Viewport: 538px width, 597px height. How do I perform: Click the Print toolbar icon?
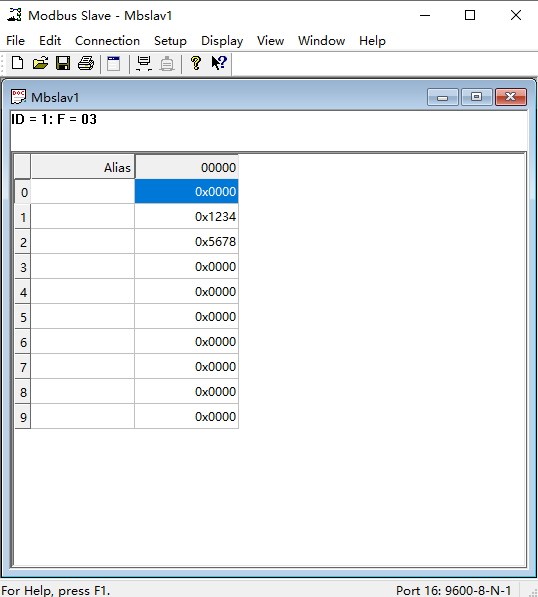(86, 63)
